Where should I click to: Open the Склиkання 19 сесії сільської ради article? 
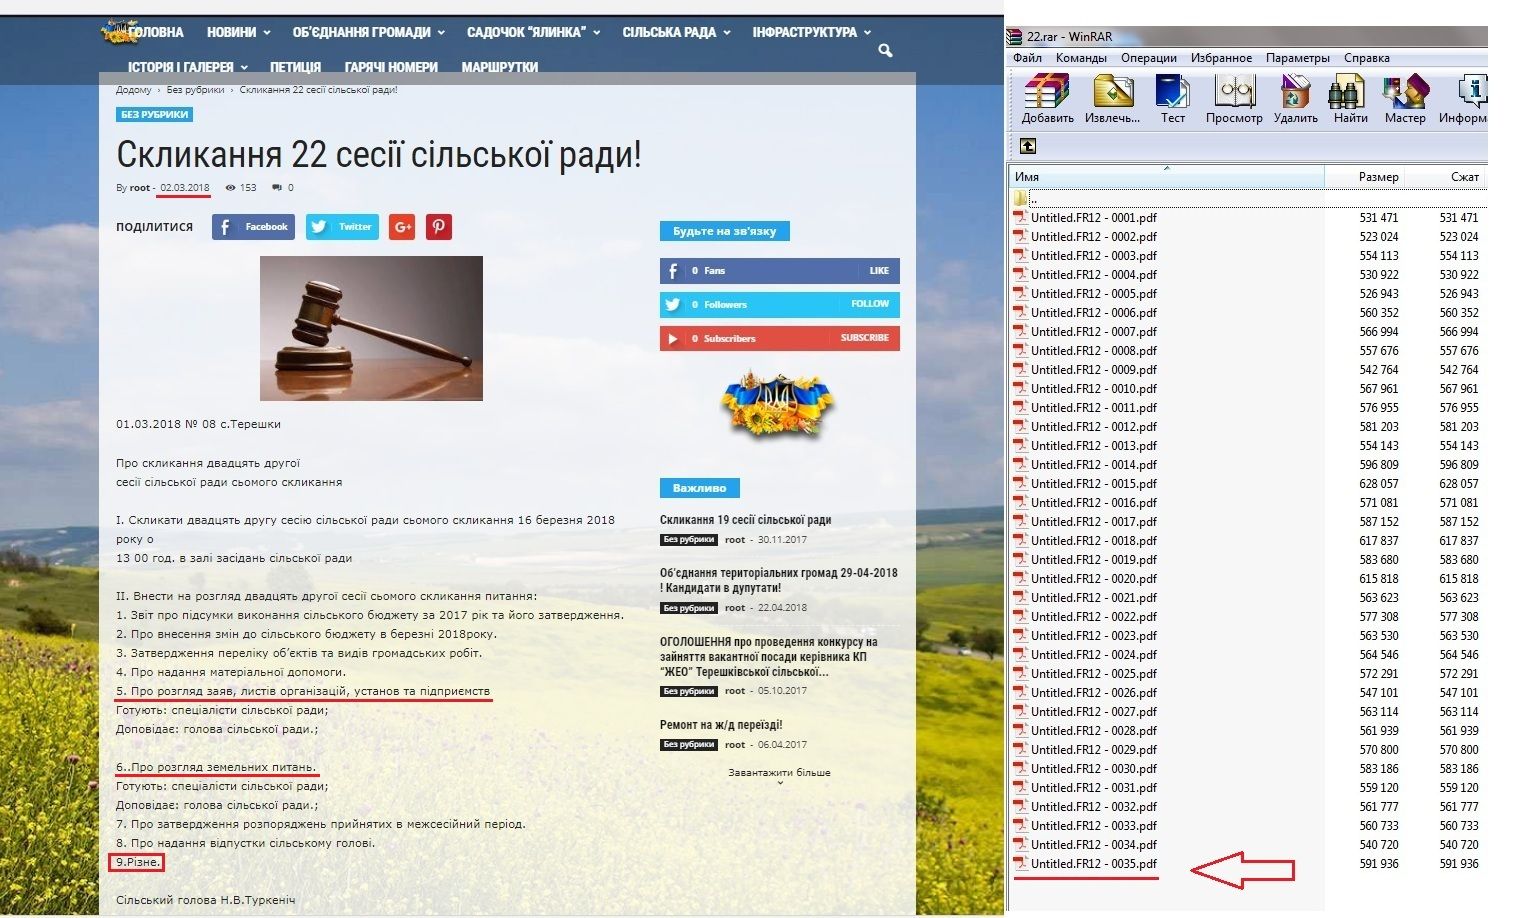[747, 518]
